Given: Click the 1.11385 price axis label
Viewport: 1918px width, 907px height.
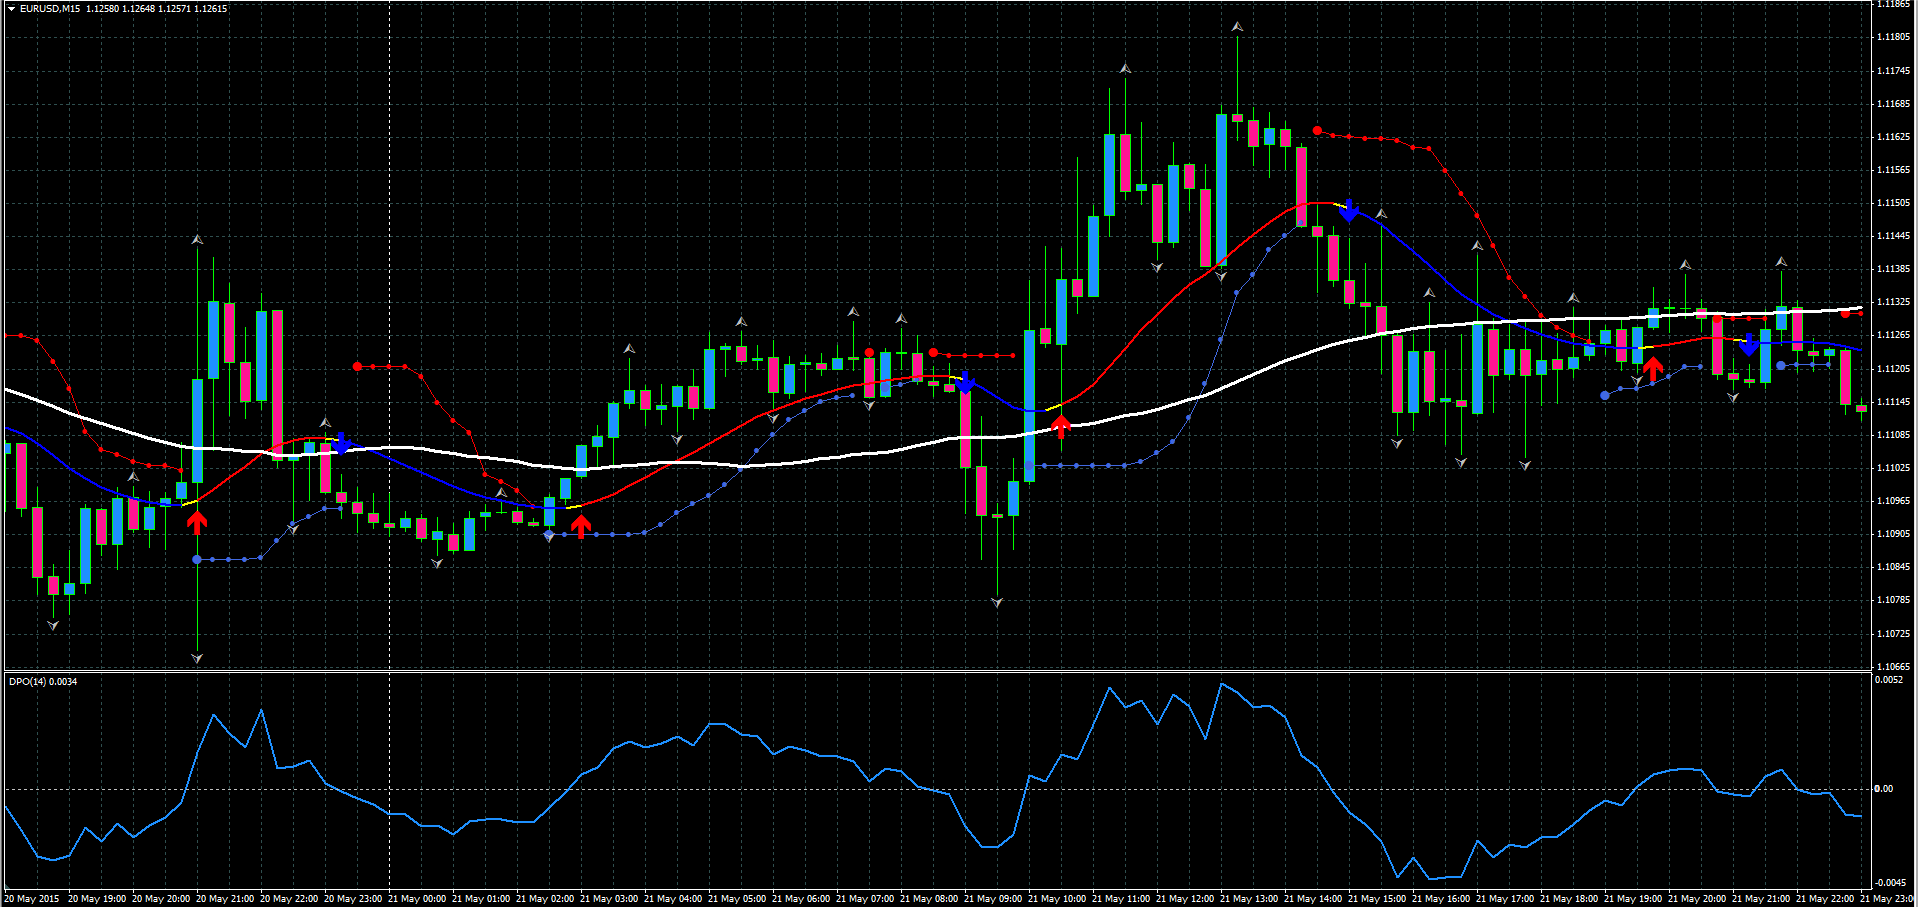Looking at the screenshot, I should [1892, 269].
